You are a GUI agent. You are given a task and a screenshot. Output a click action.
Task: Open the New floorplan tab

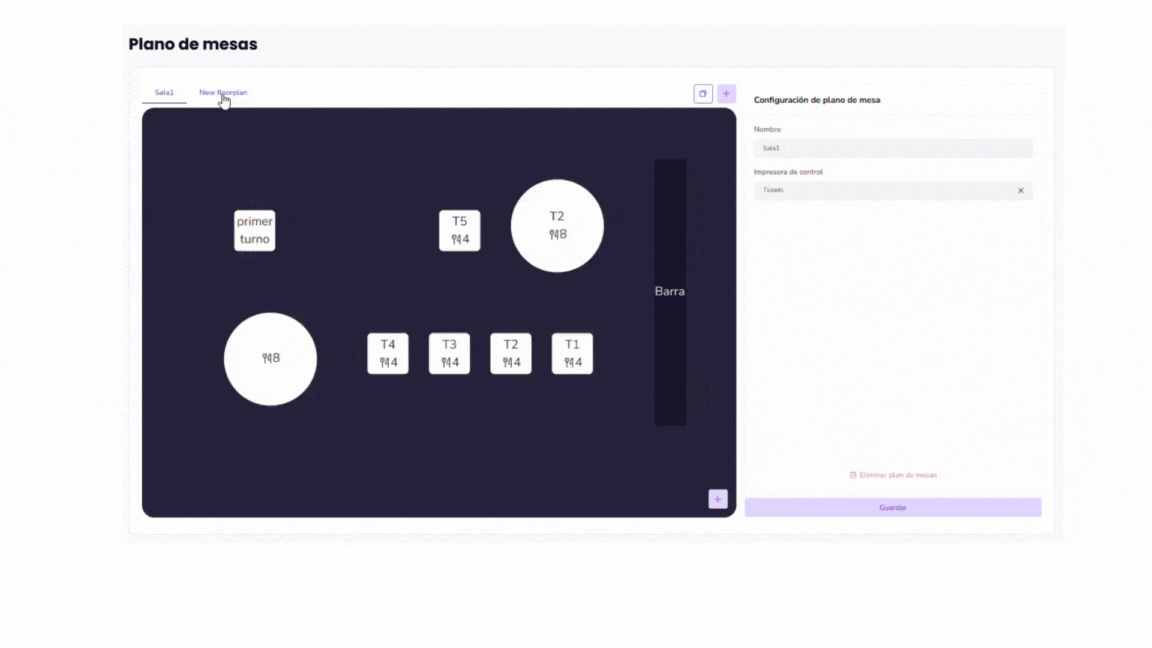[x=223, y=93]
